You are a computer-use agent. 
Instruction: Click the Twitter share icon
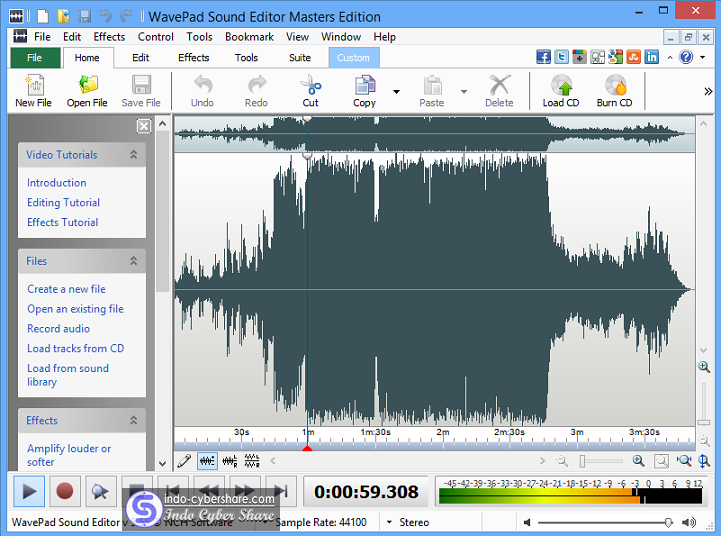[x=561, y=57]
